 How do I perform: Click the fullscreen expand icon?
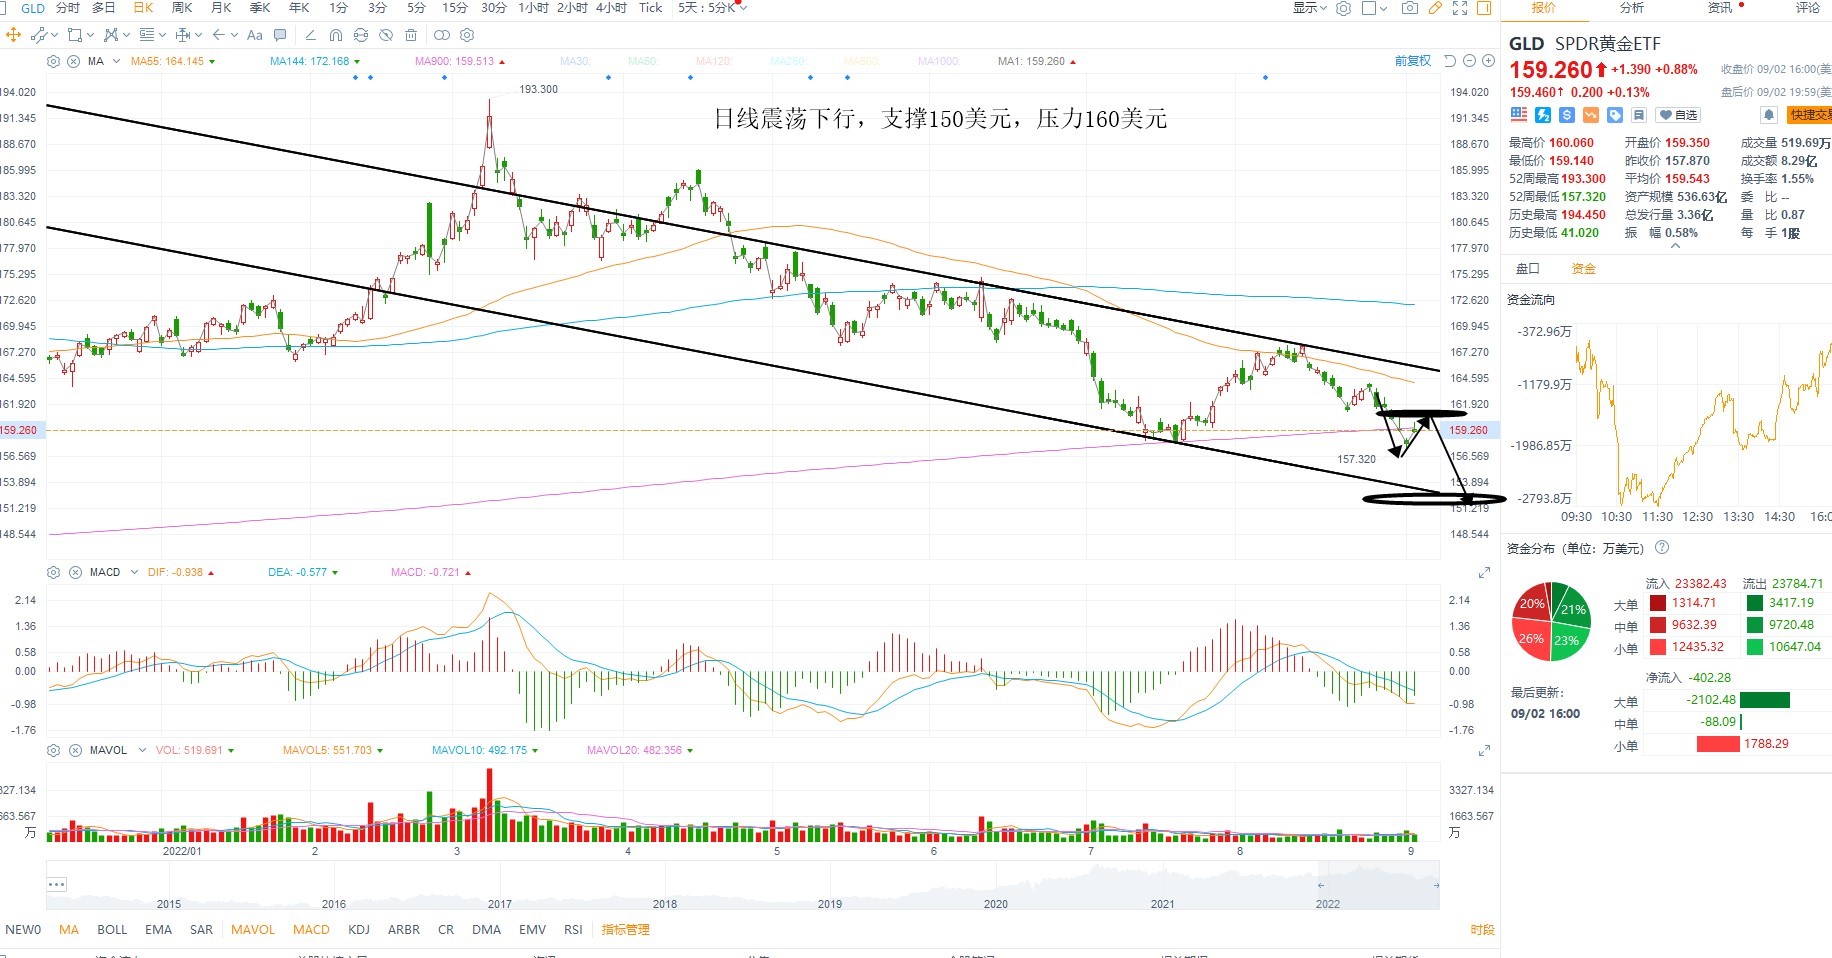(x=1460, y=8)
